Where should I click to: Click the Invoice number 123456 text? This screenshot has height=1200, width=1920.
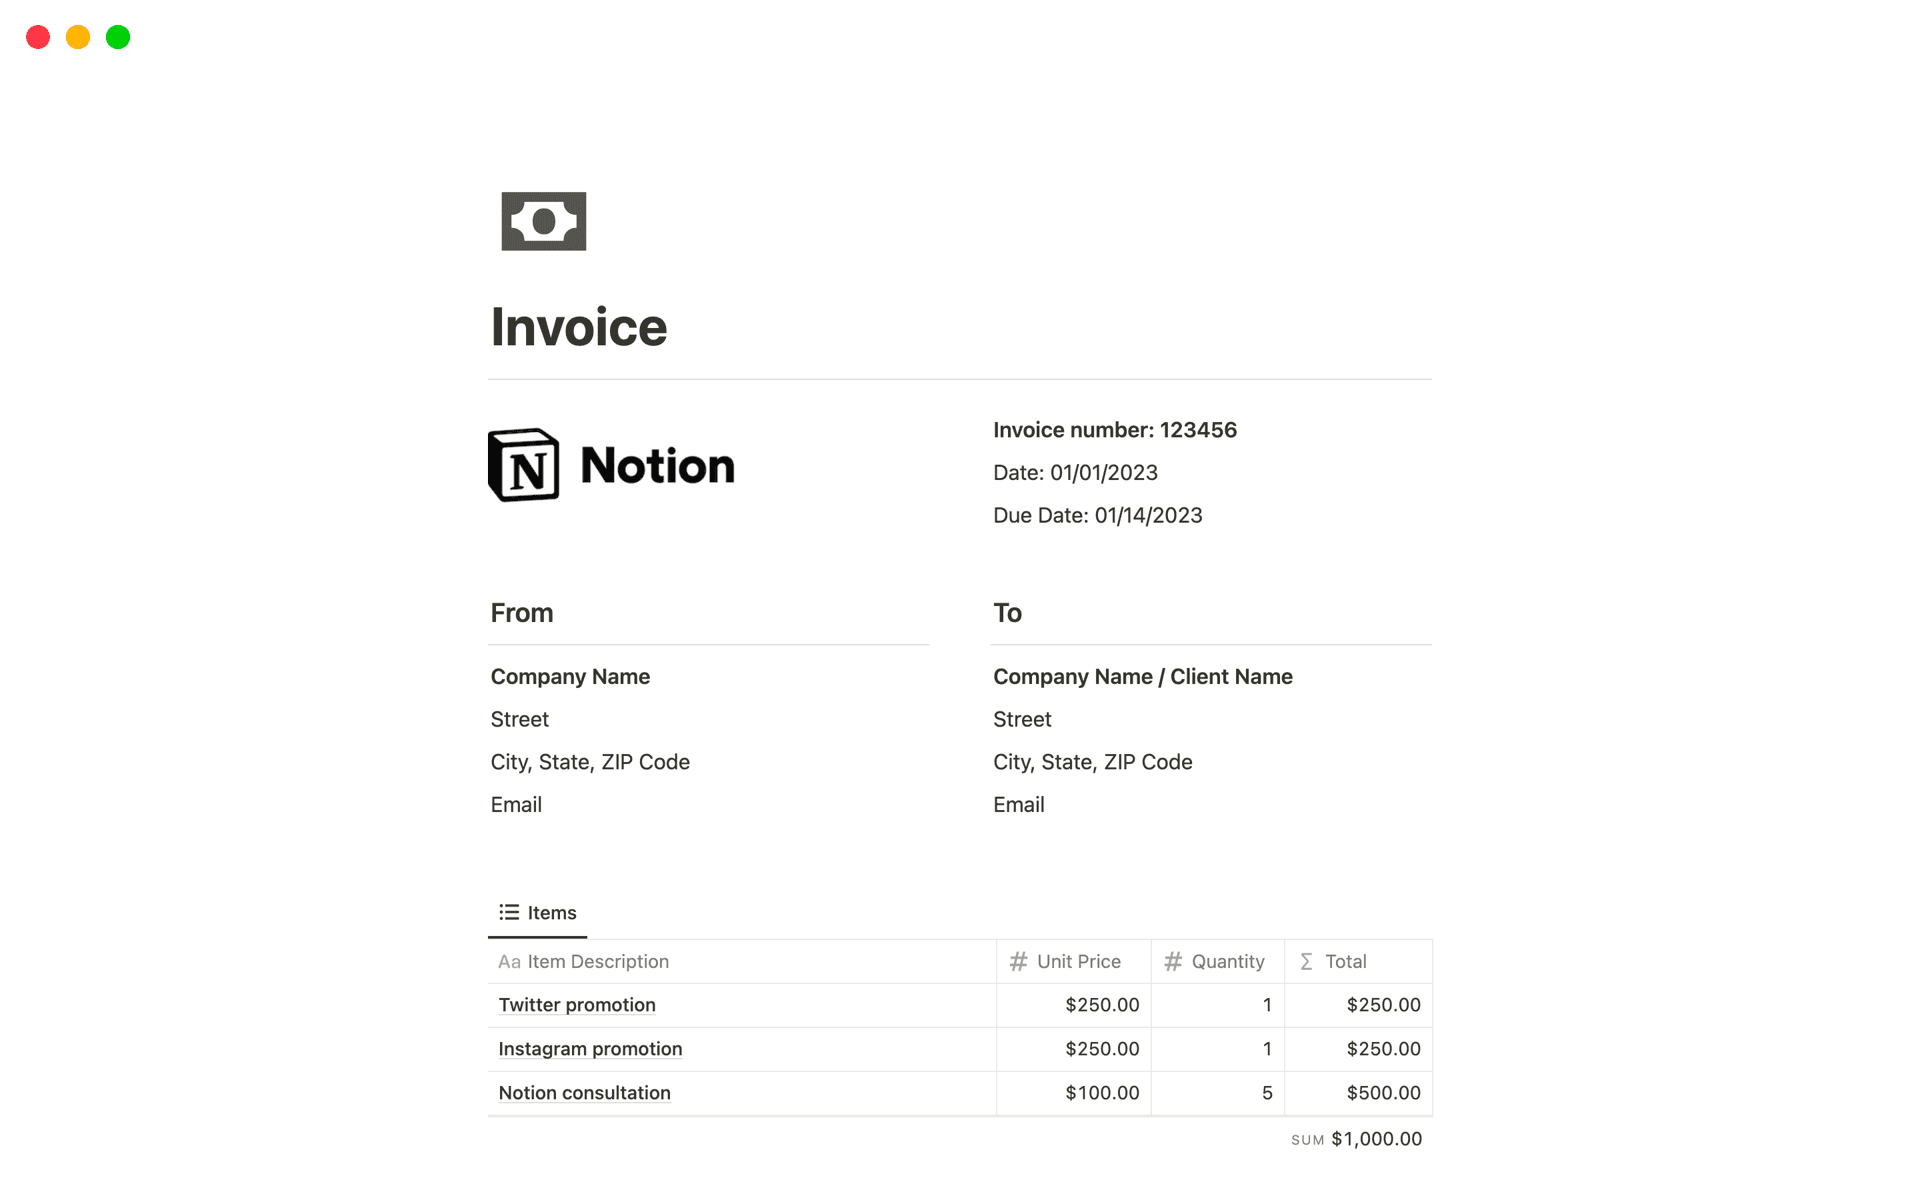1114,430
